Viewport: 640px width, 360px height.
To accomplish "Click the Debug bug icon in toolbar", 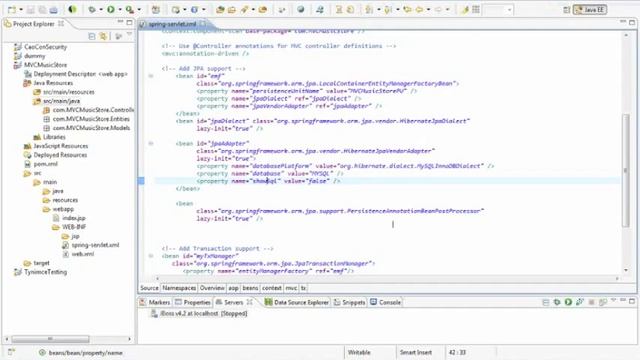I will [92, 9].
